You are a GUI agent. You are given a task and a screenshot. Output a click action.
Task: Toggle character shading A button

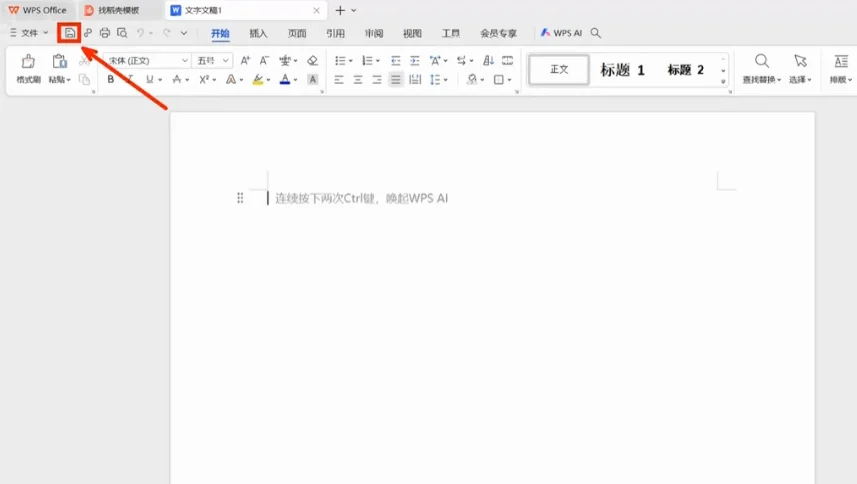coord(312,80)
